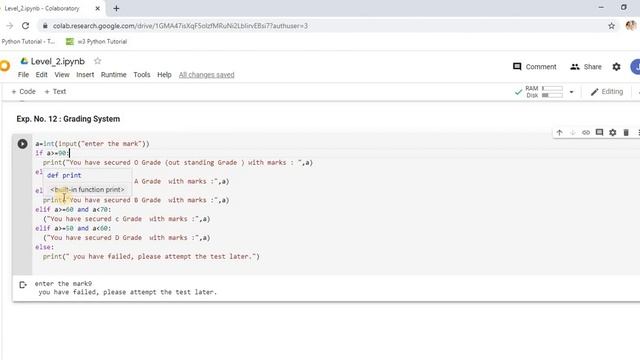Click the 'else:' code line
This screenshot has height=360, width=640.
coord(44,247)
